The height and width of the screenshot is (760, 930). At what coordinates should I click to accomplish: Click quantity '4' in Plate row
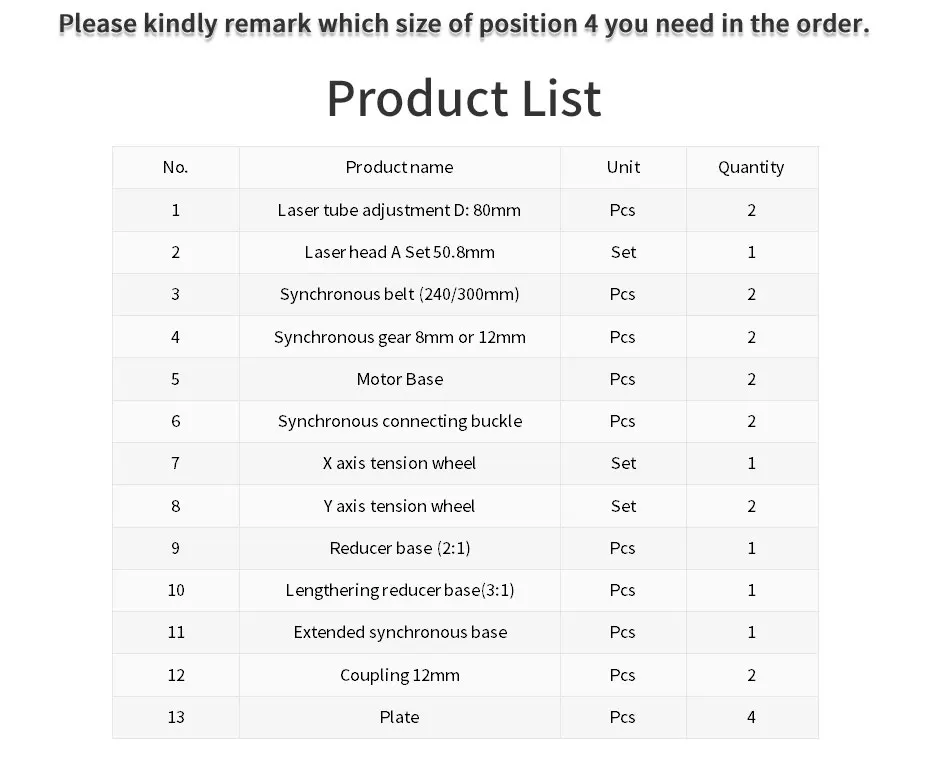click(x=751, y=717)
